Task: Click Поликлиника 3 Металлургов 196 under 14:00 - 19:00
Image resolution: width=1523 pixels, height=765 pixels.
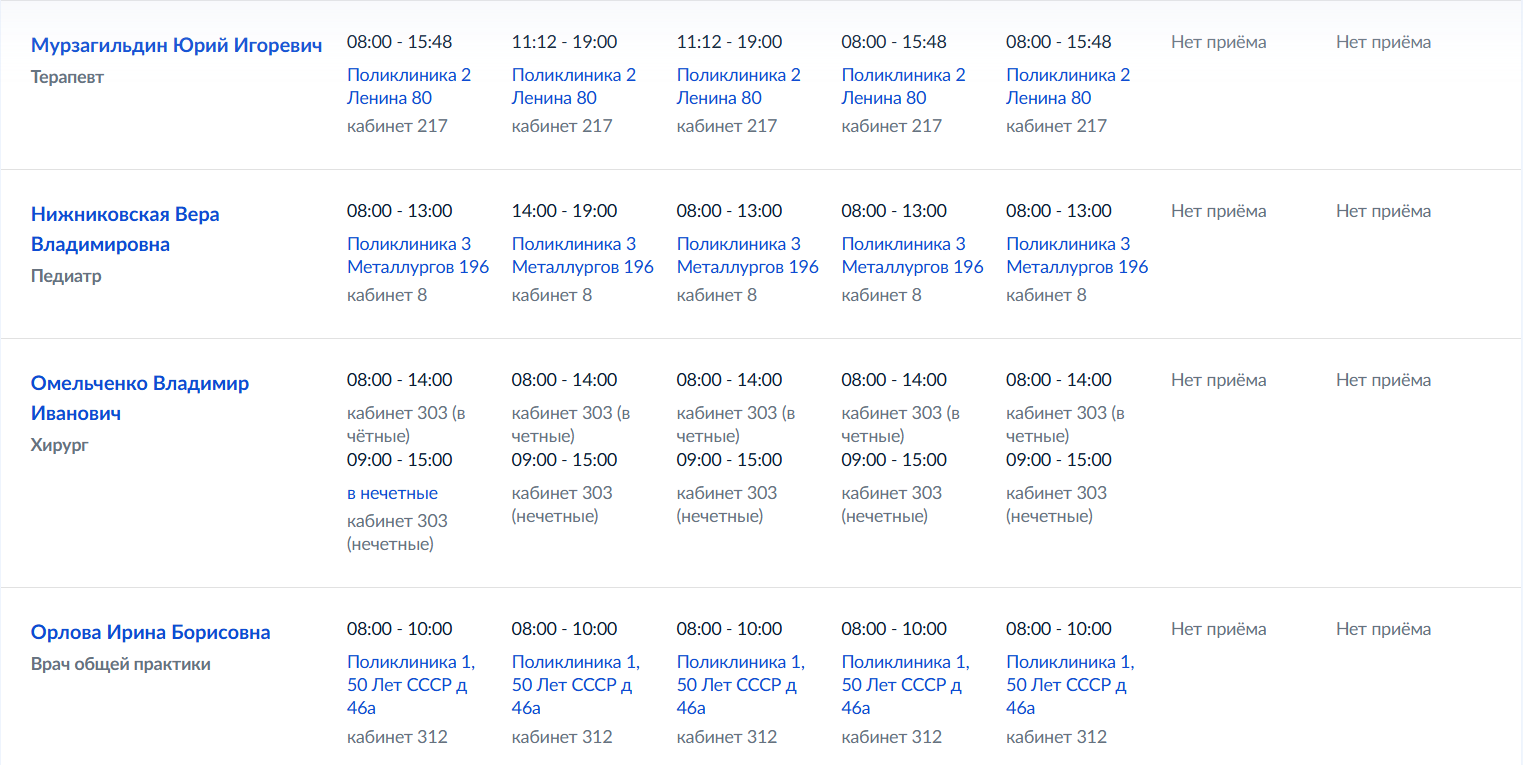Action: point(583,255)
